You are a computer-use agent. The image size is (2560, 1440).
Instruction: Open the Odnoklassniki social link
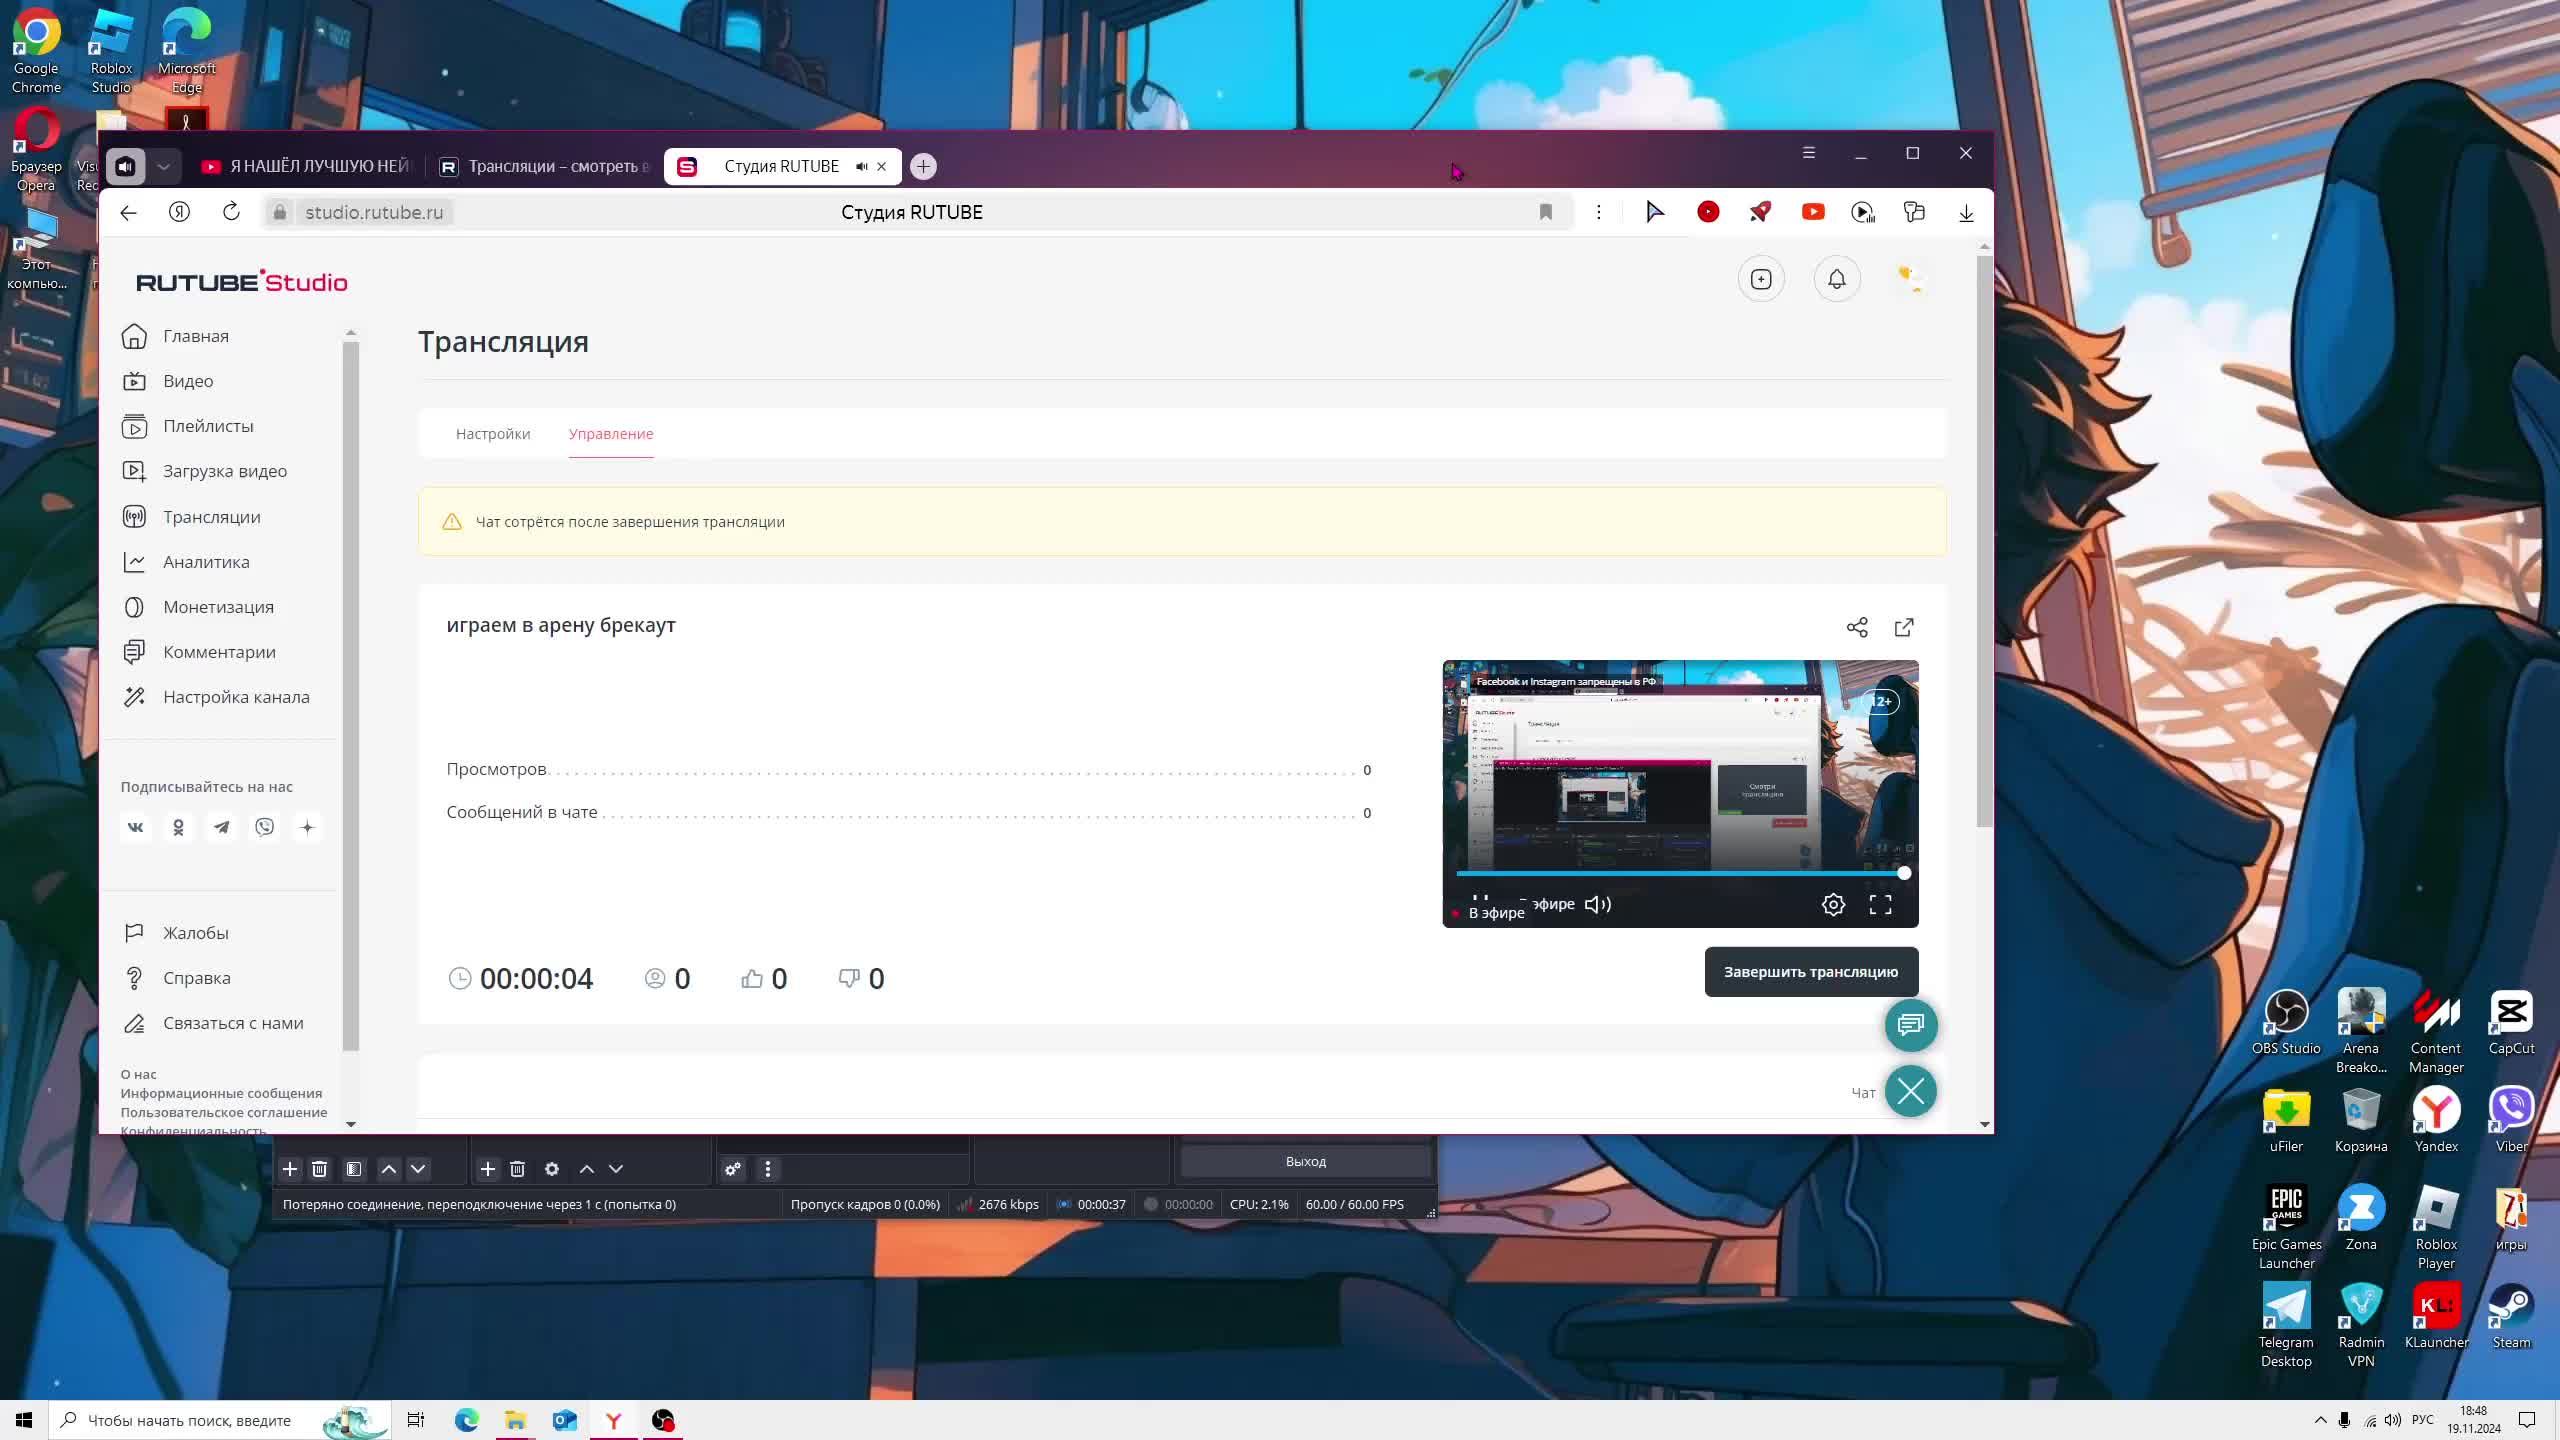click(x=179, y=827)
